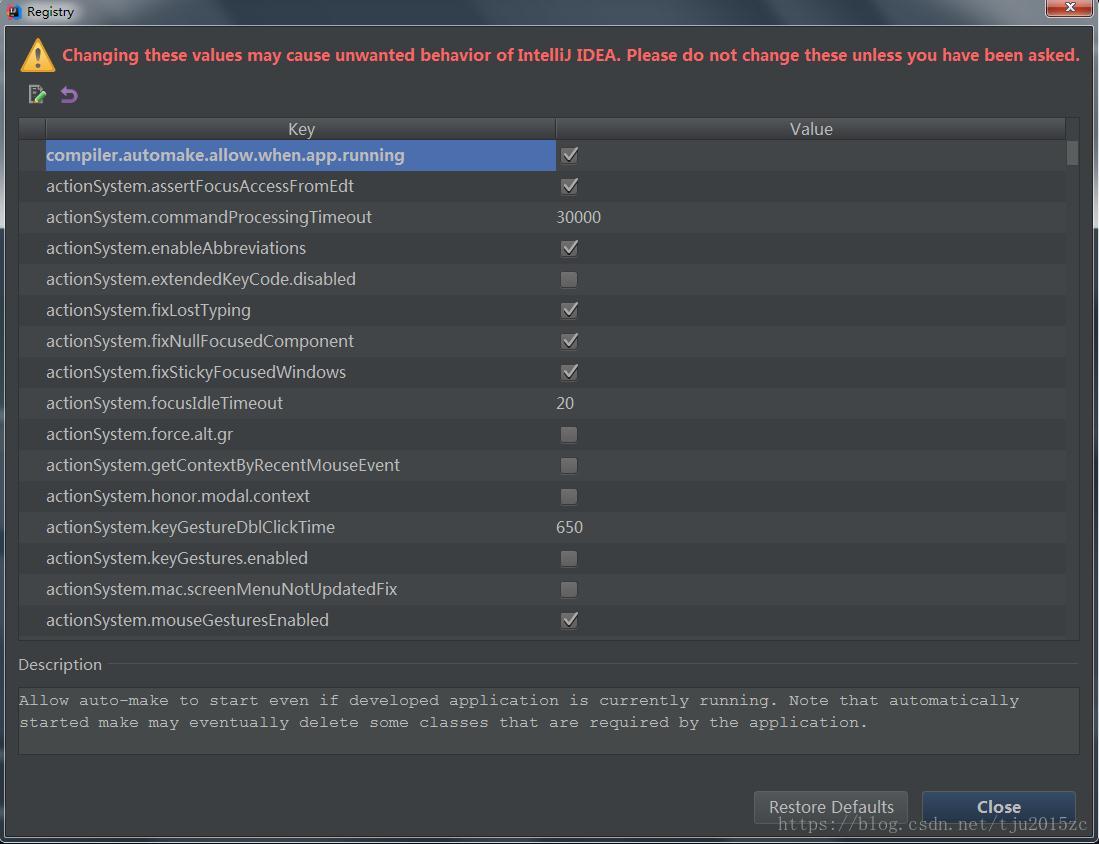Check actionSystem.mac.screenMenuNotUpdatedFix checkbox
Image resolution: width=1099 pixels, height=844 pixels.
pos(569,589)
